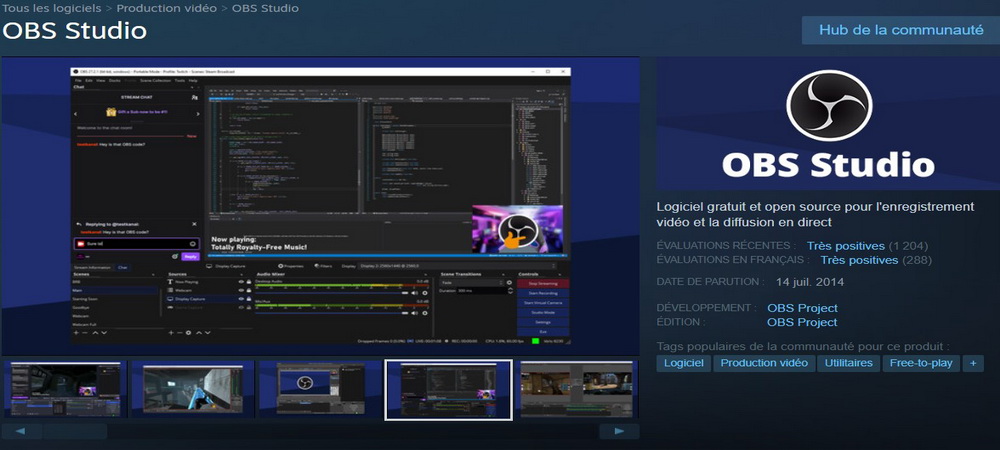Screen dimensions: 1000x450
Task: Select the third thumbnail showing OBS logo
Action: coord(320,389)
